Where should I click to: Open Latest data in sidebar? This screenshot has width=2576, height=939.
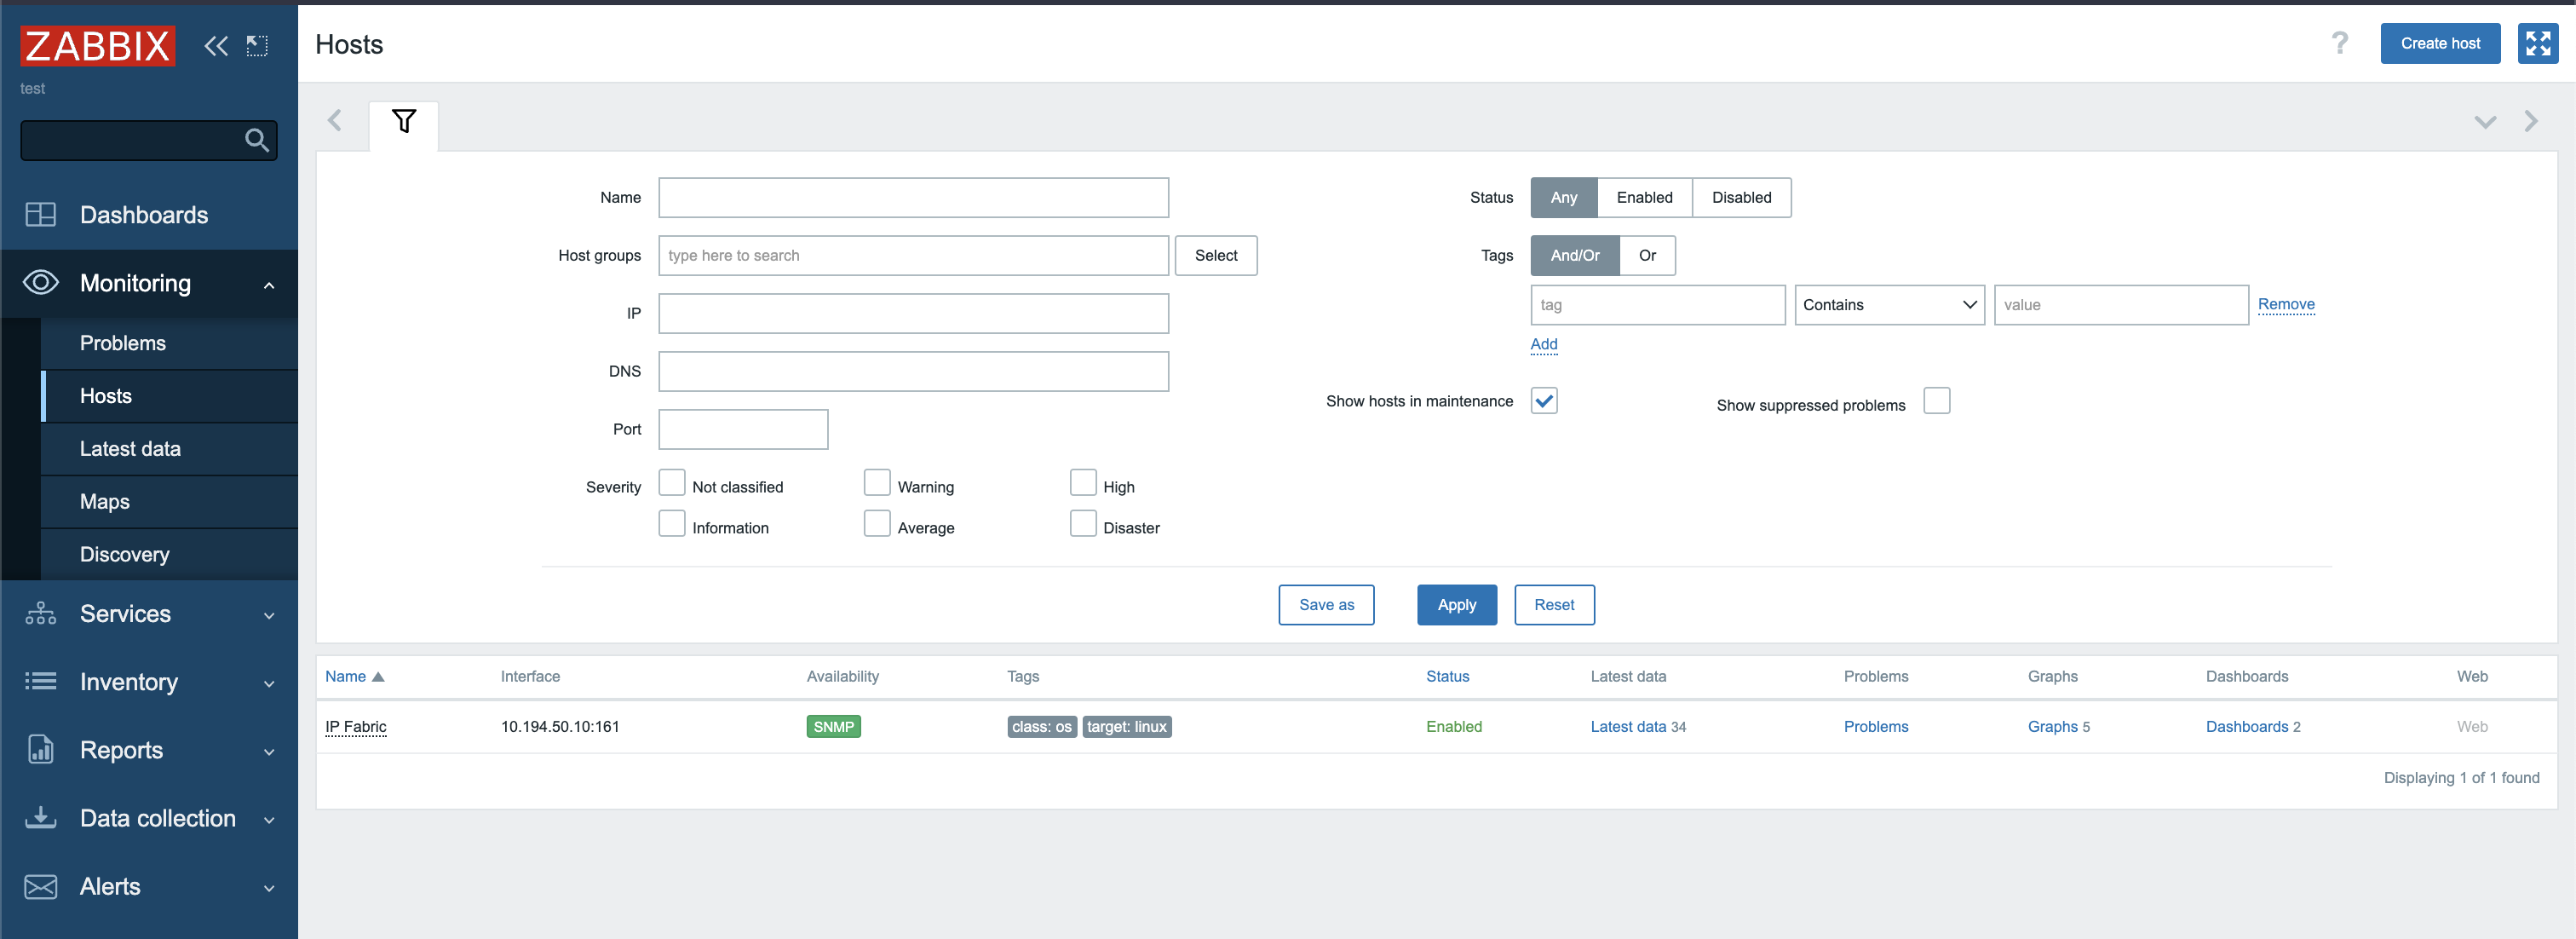click(x=130, y=449)
